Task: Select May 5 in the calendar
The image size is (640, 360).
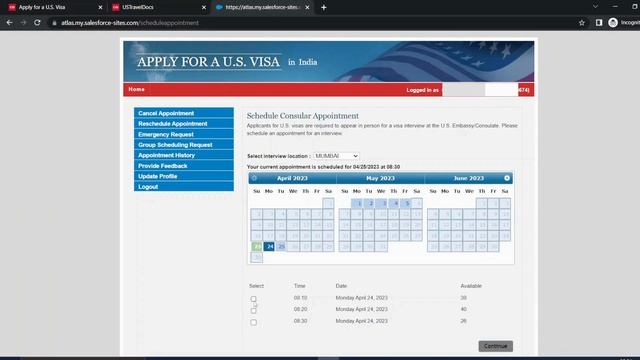Action: click(x=405, y=203)
